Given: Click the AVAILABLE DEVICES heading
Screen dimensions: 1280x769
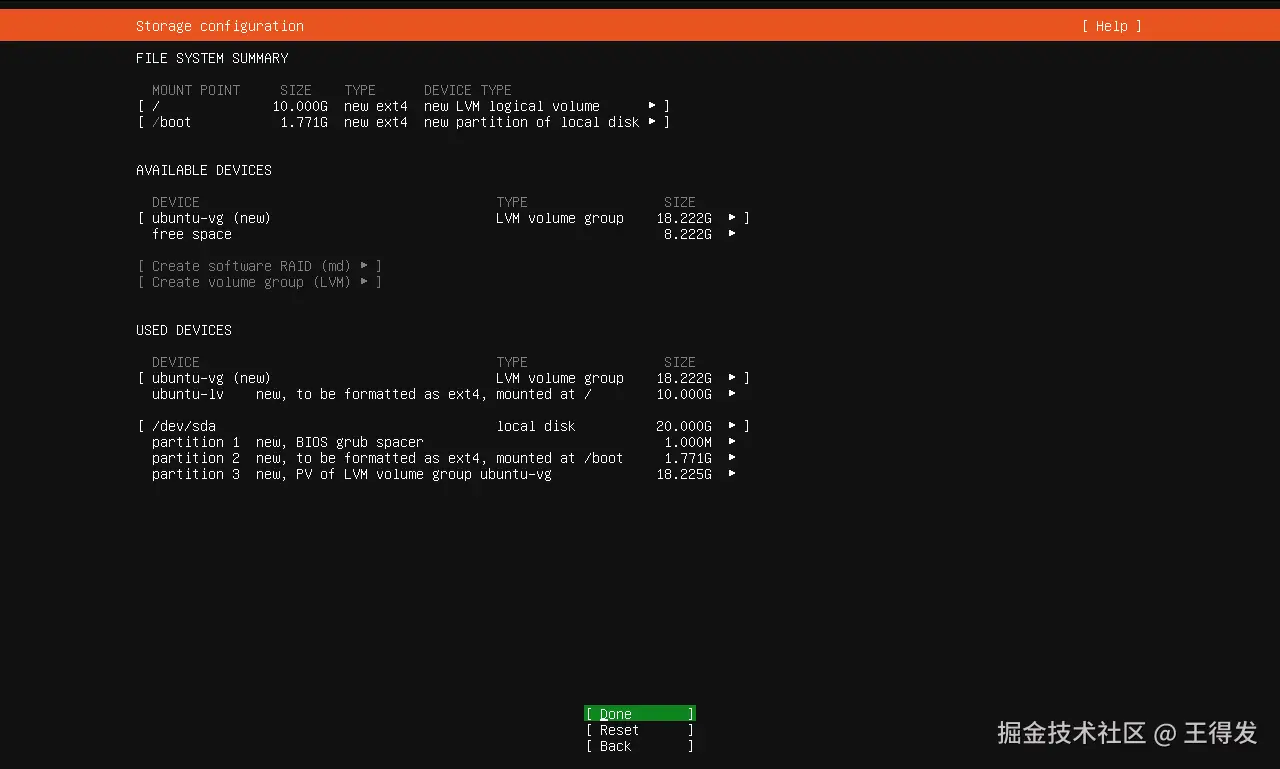Looking at the screenshot, I should pos(204,170).
